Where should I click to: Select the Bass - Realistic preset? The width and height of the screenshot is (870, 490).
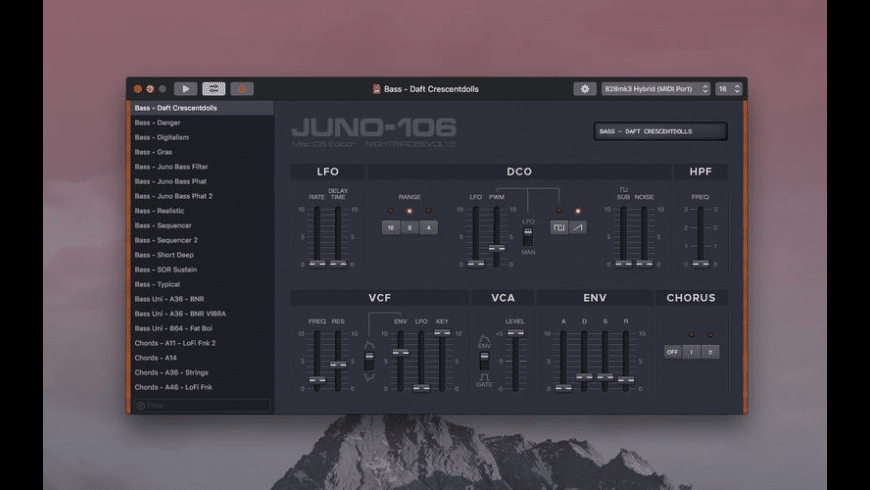(x=202, y=211)
